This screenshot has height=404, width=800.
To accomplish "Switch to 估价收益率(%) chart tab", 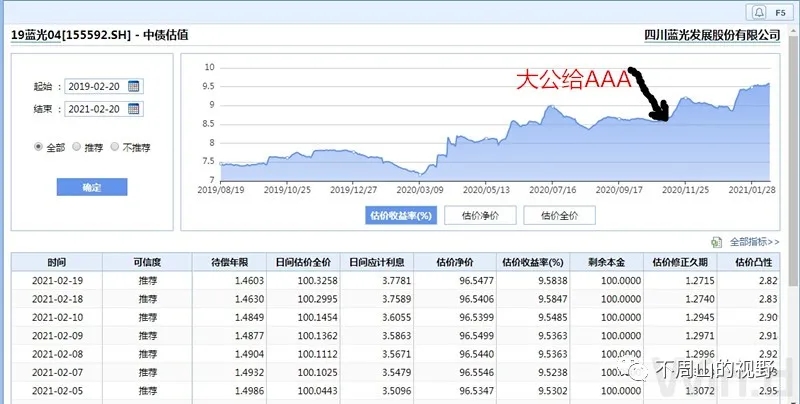I will (x=401, y=215).
